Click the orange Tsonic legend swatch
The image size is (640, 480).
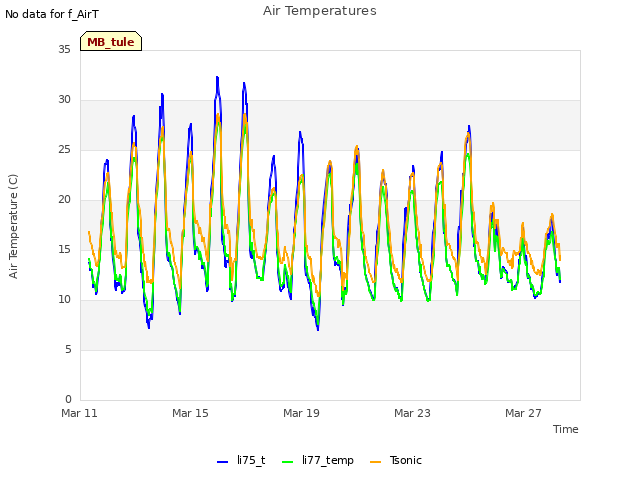pyautogui.click(x=376, y=462)
